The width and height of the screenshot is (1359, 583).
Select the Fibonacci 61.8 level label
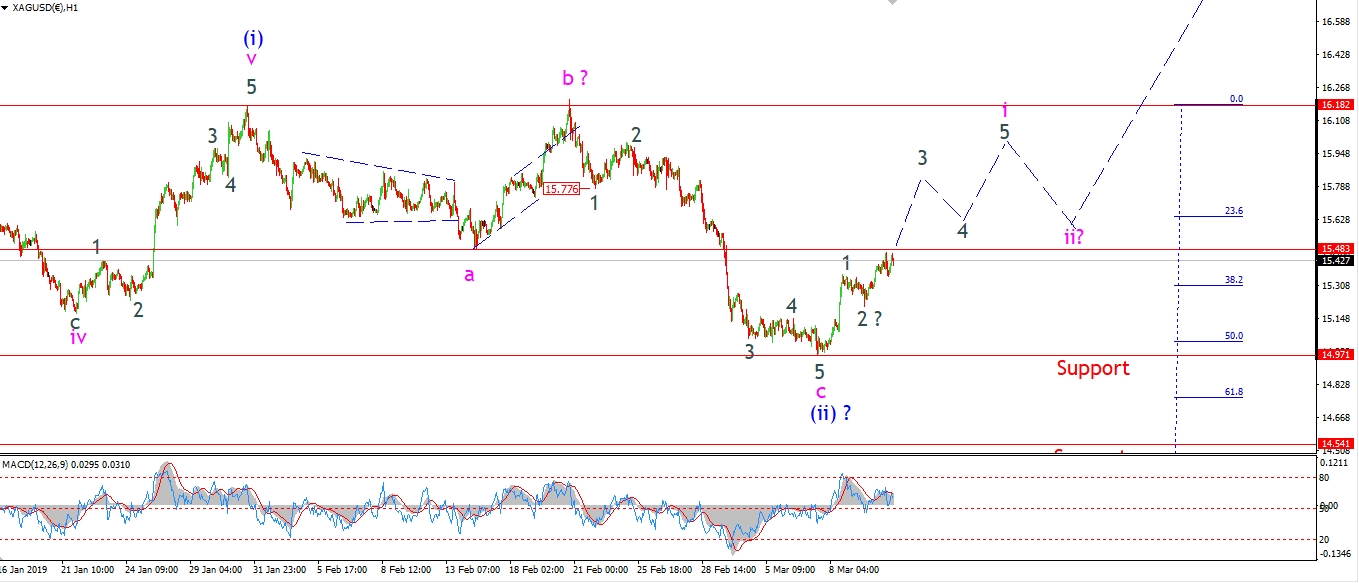(1233, 392)
